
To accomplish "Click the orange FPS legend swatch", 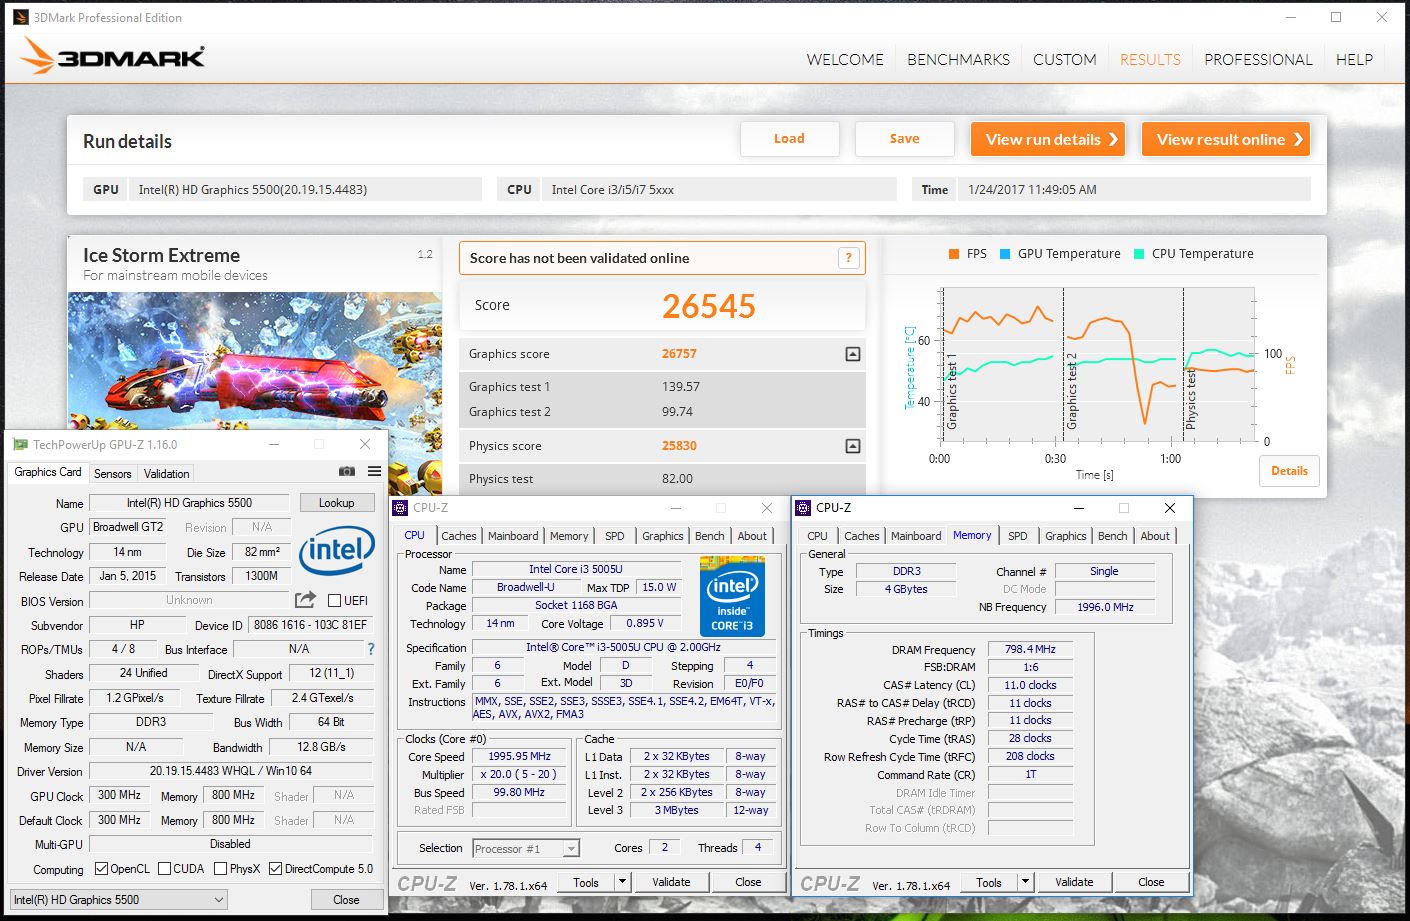I will pyautogui.click(x=954, y=254).
